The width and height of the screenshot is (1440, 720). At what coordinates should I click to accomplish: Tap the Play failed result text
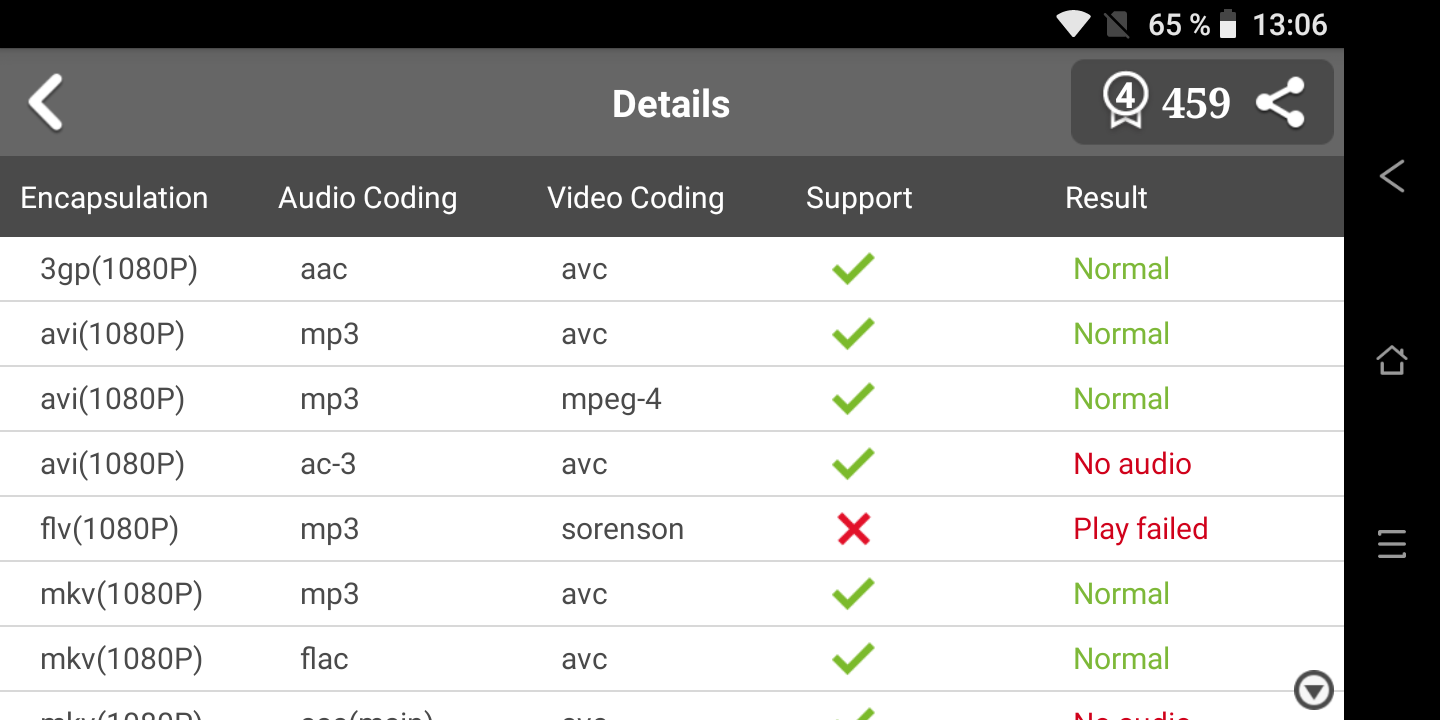[1140, 529]
